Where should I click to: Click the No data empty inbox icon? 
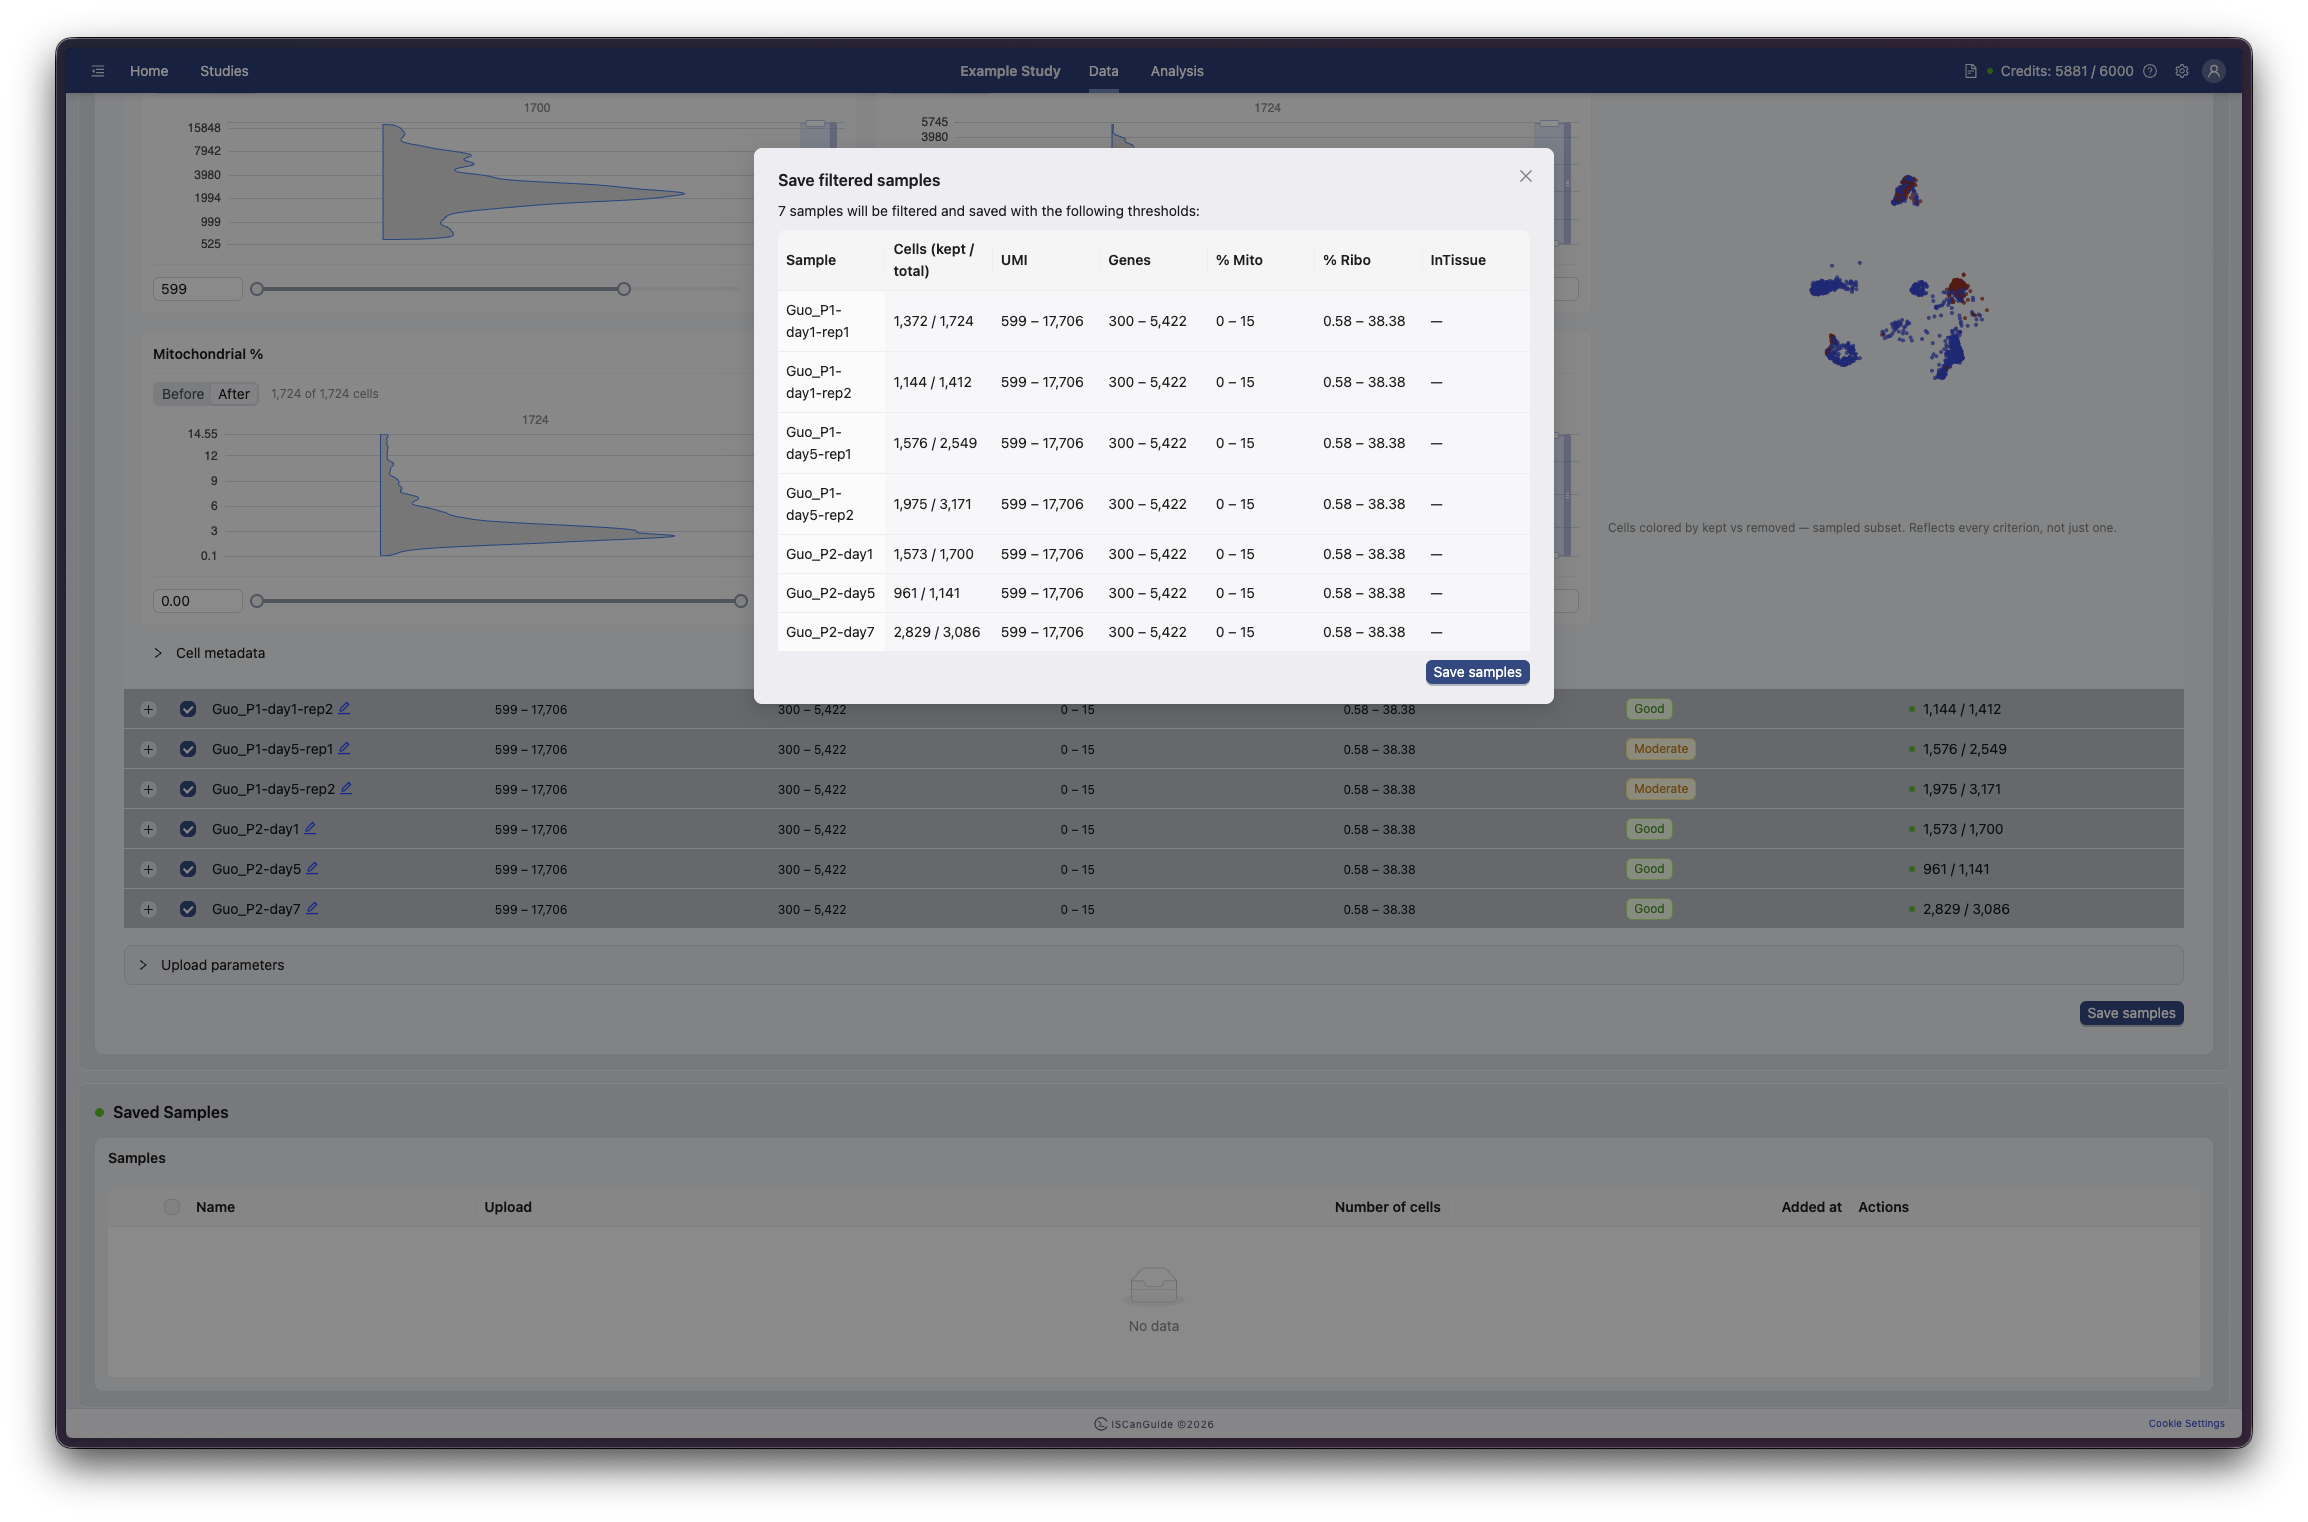1153,1285
